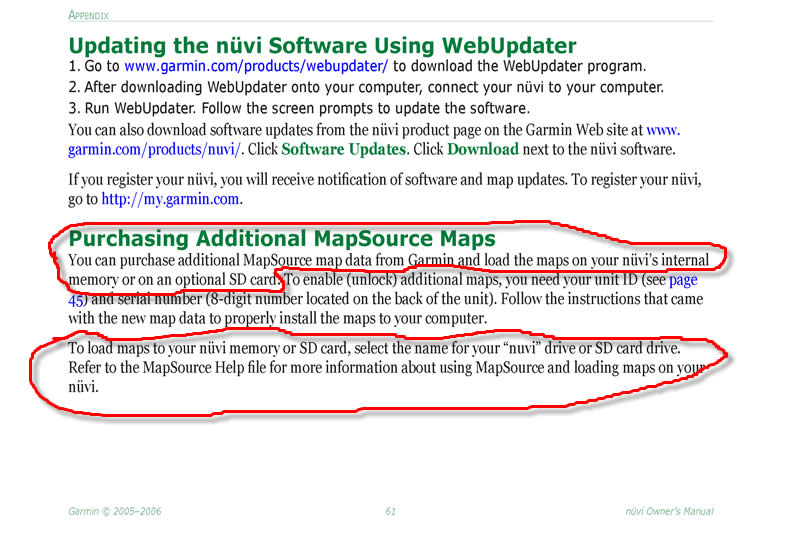Open the www.garmin.com/products/webupdater/ link

(x=256, y=66)
